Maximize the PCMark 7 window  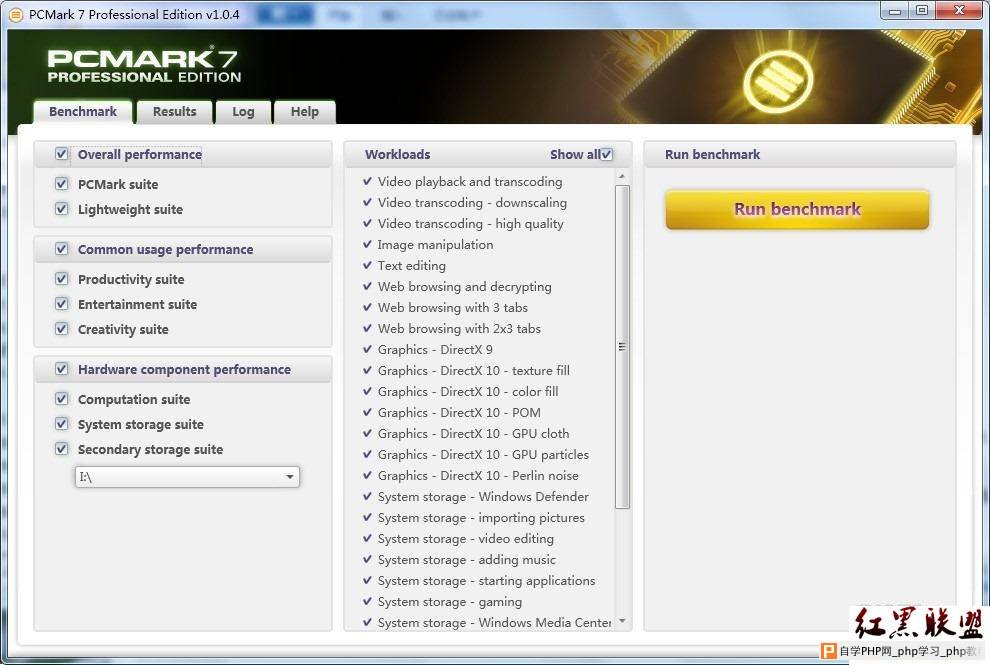921,11
